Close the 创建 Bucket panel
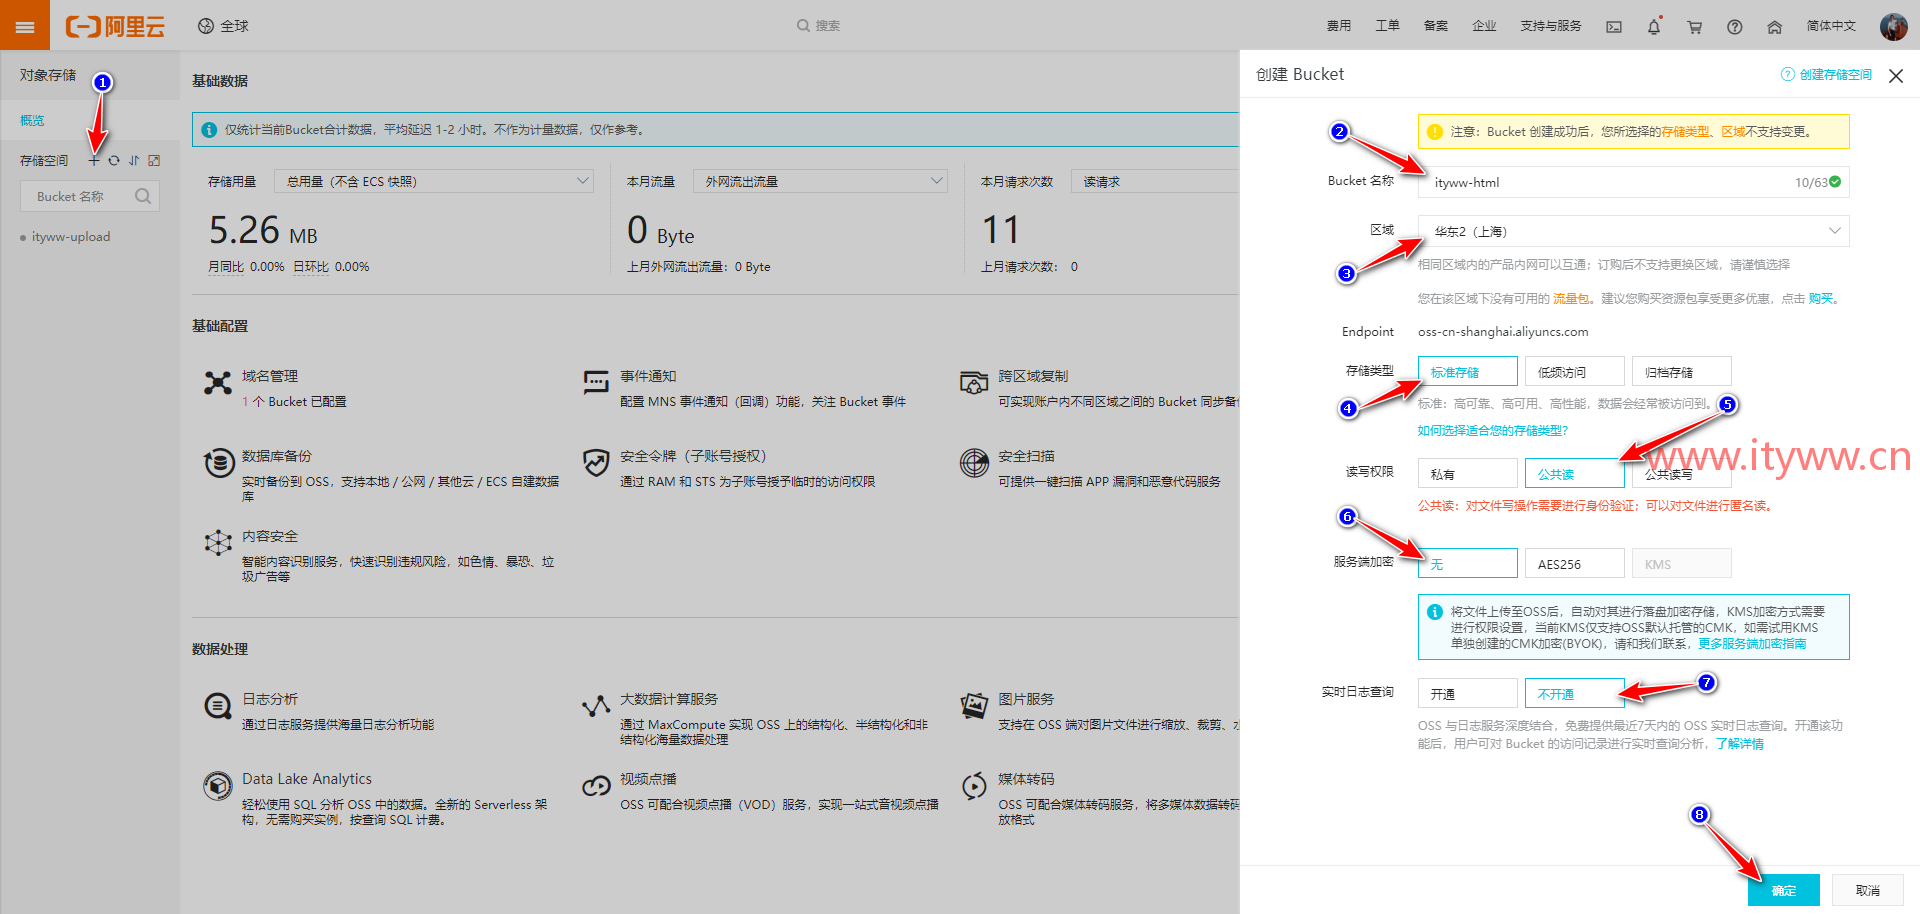 pyautogui.click(x=1896, y=76)
